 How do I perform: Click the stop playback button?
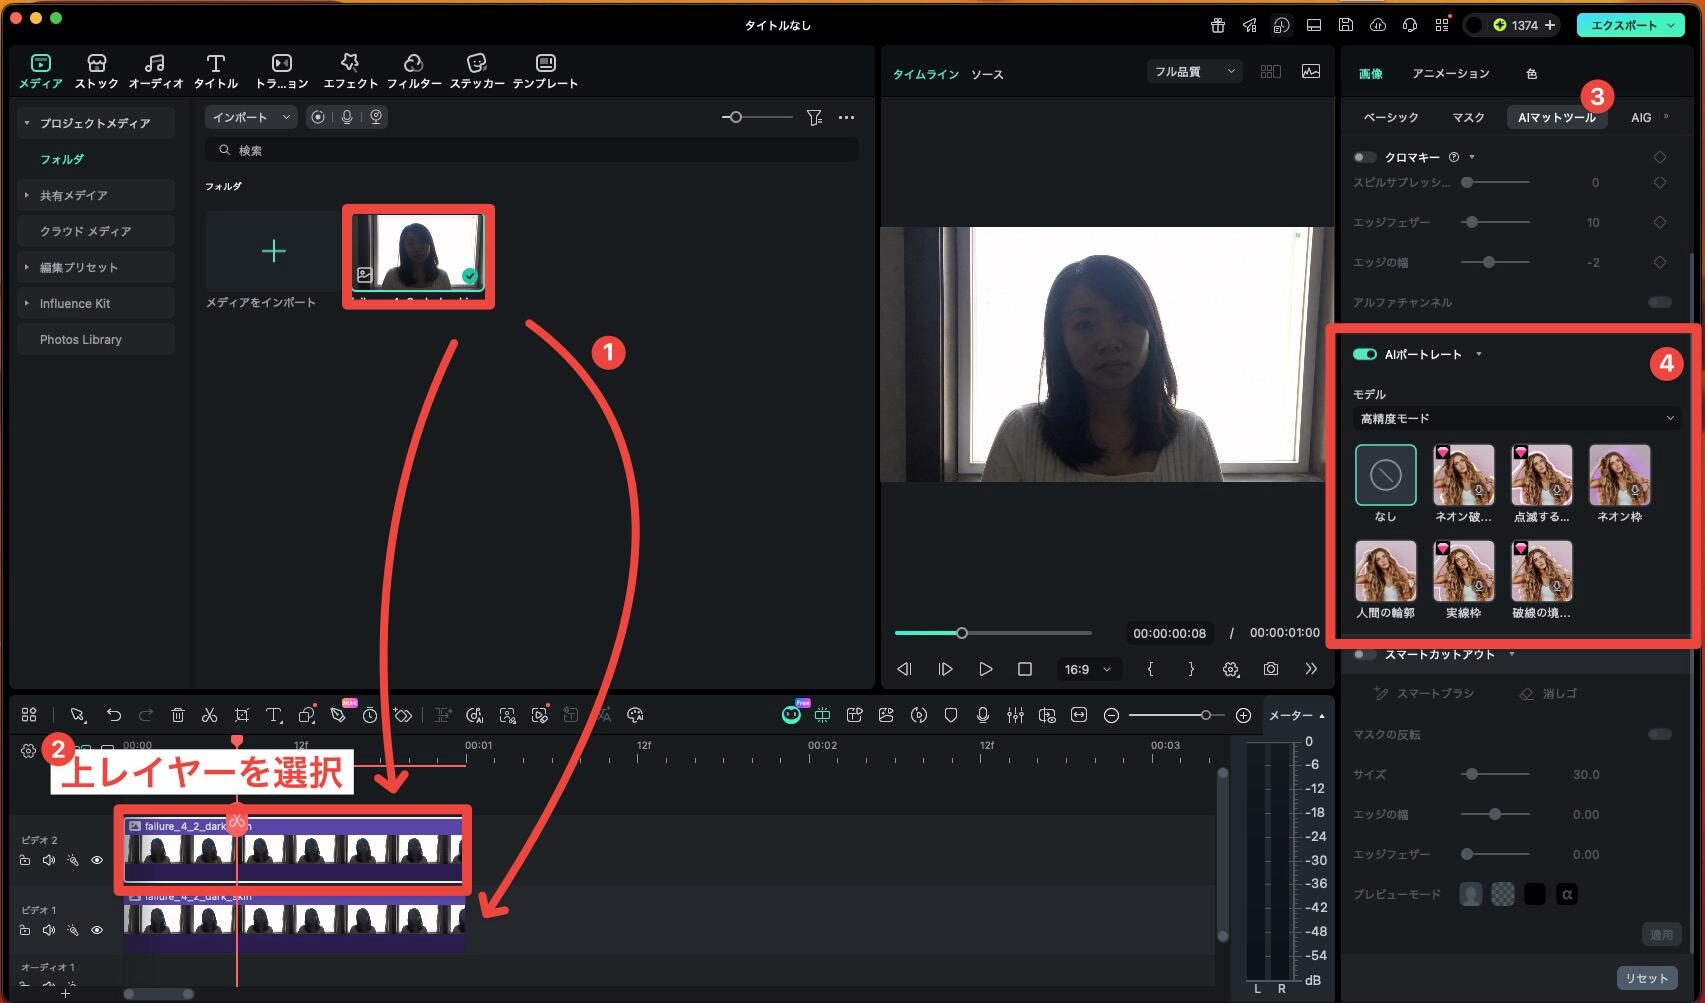(x=1025, y=669)
